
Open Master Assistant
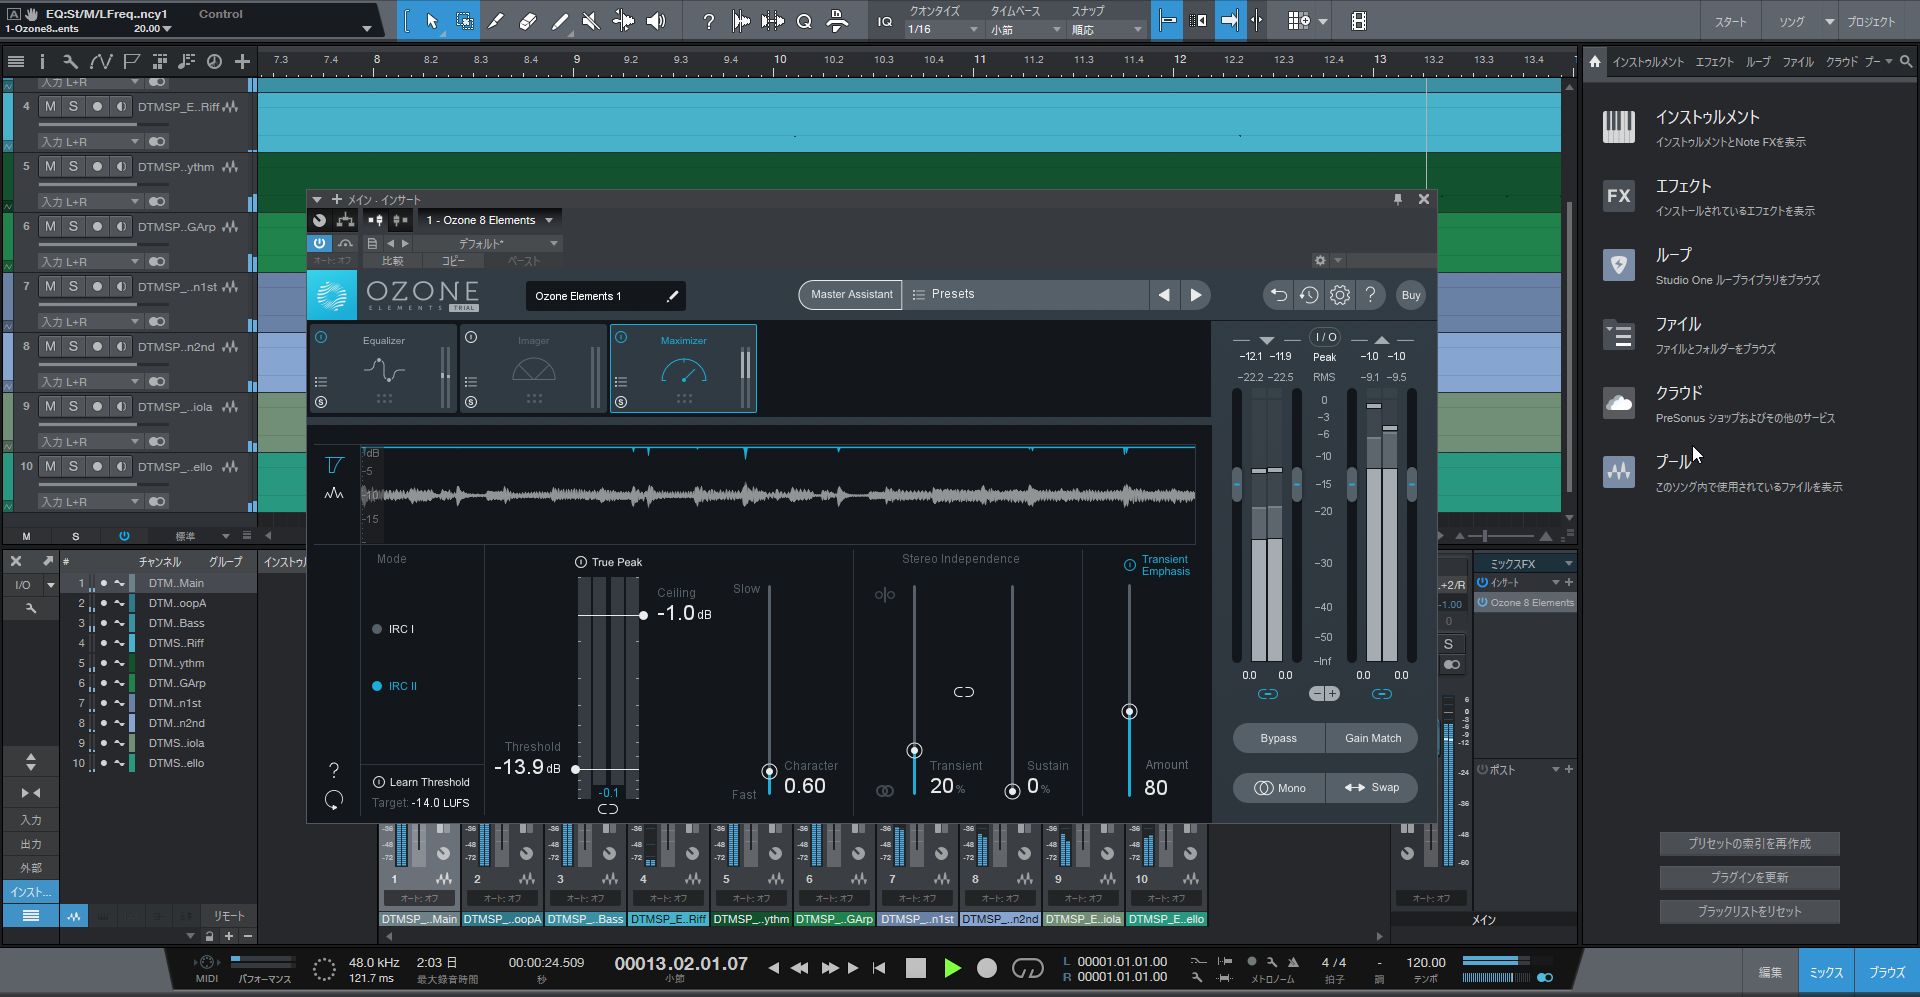pyautogui.click(x=851, y=295)
